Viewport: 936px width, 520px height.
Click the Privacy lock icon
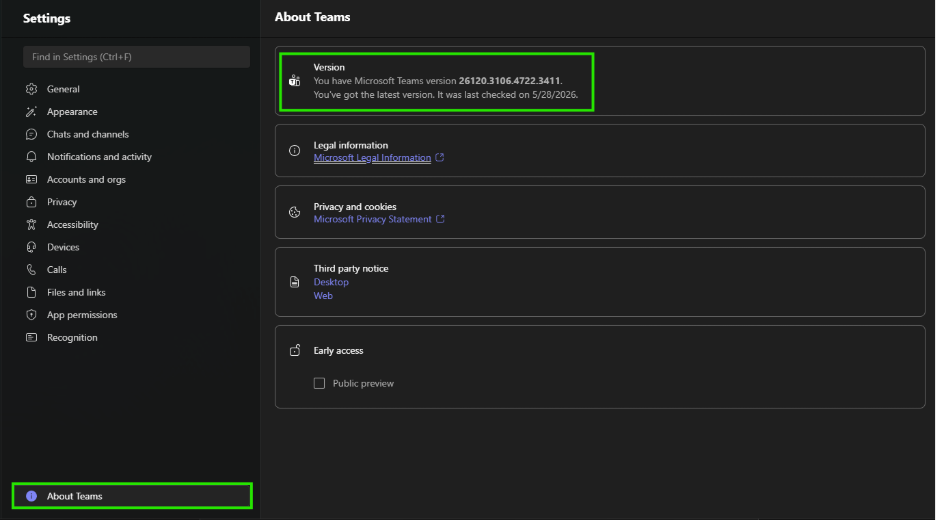tap(32, 202)
